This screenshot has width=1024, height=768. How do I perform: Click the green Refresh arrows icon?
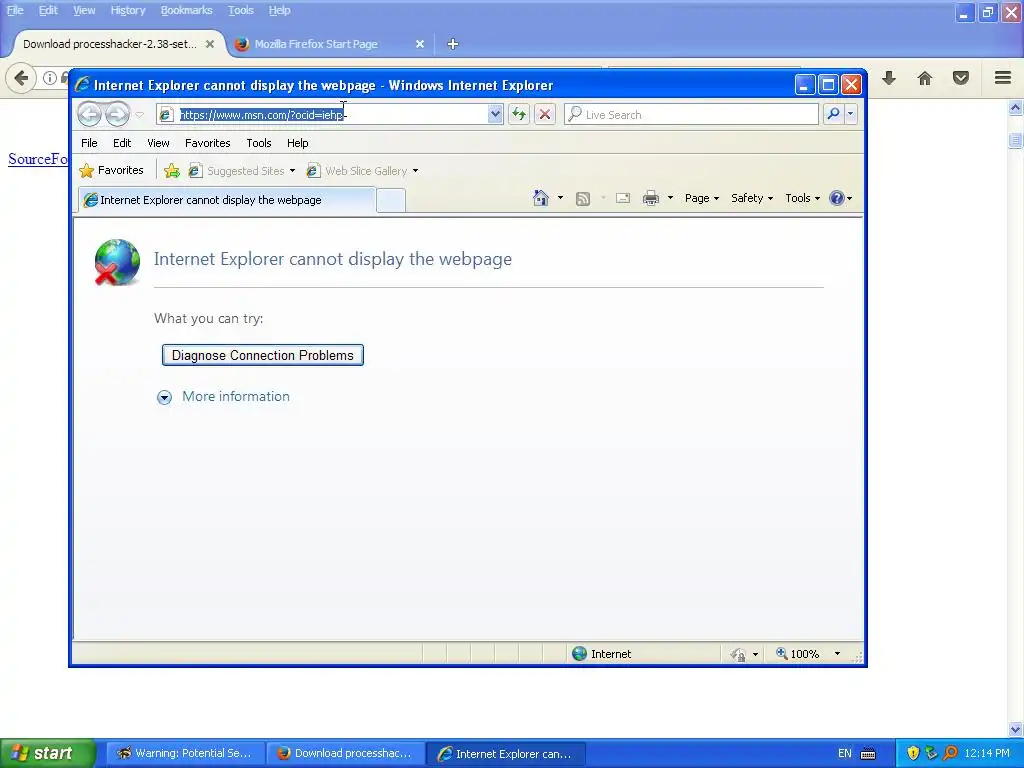point(519,115)
